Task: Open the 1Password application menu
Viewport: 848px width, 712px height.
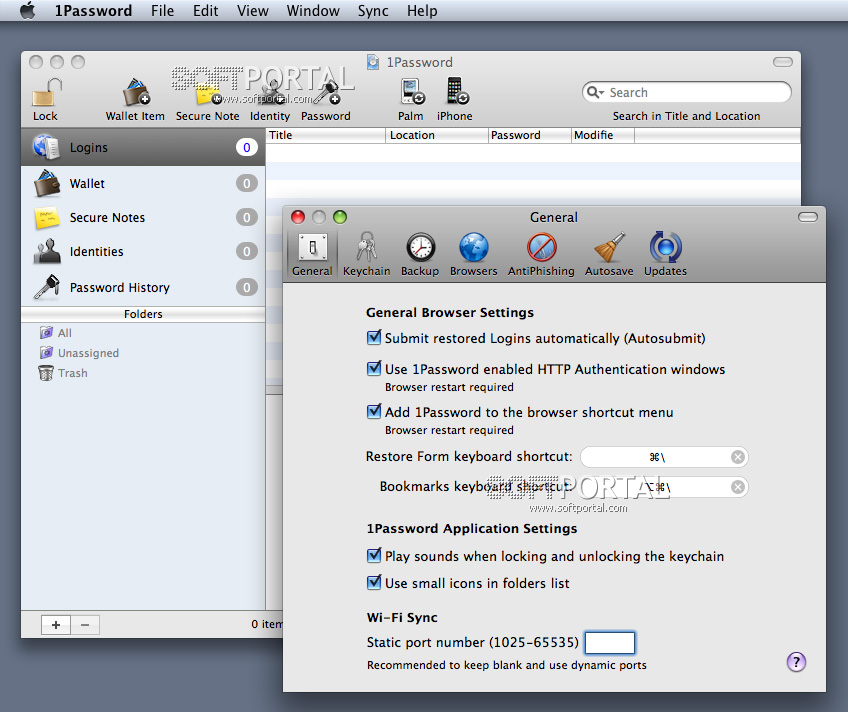Action: (93, 11)
